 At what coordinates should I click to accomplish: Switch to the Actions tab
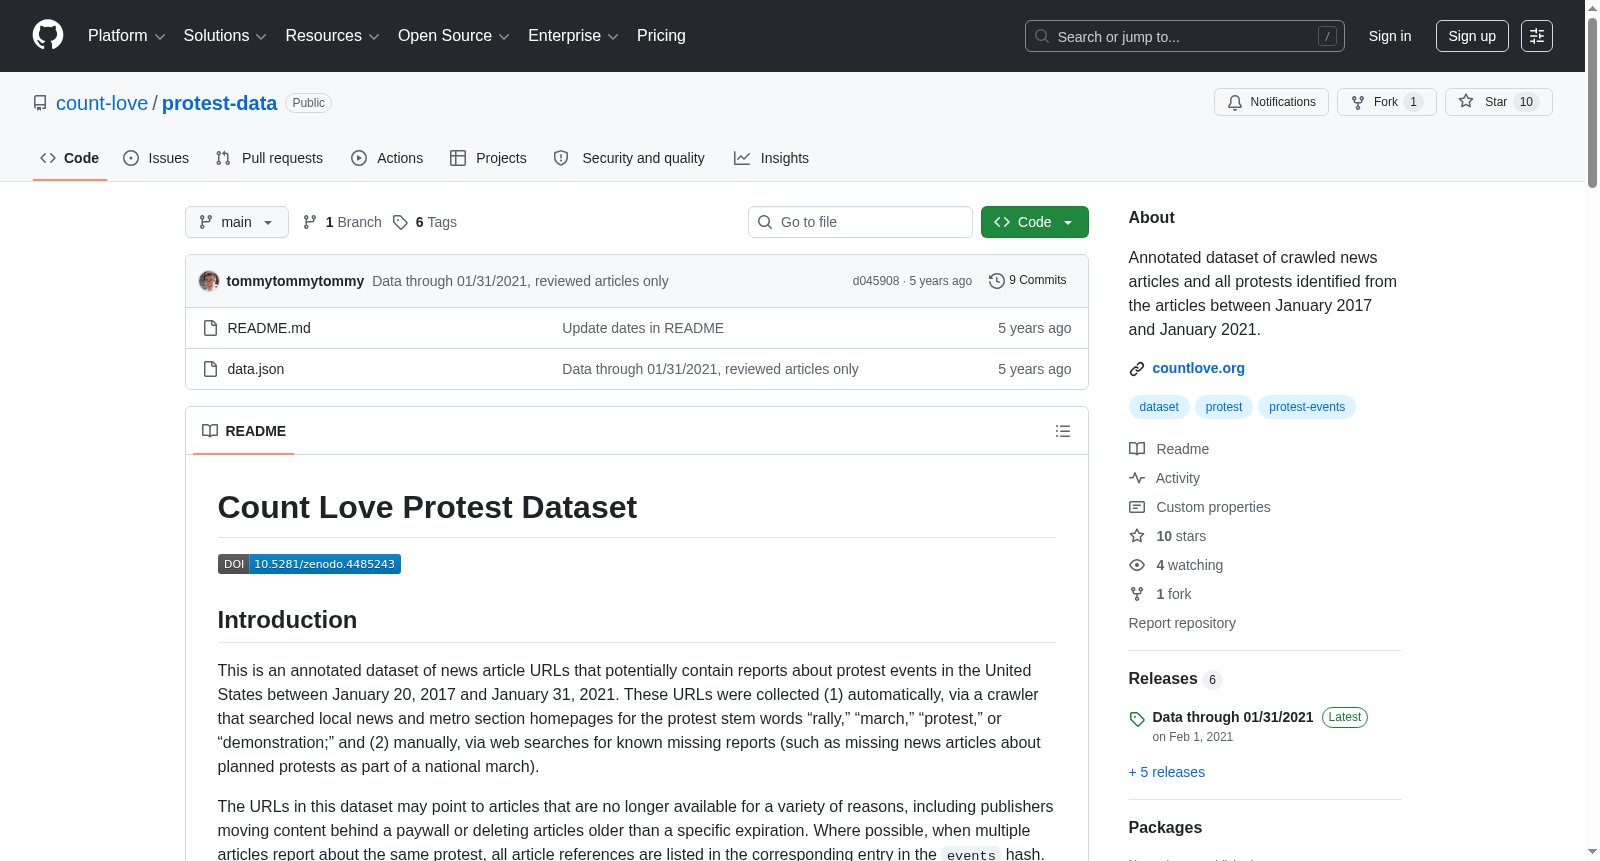[387, 158]
